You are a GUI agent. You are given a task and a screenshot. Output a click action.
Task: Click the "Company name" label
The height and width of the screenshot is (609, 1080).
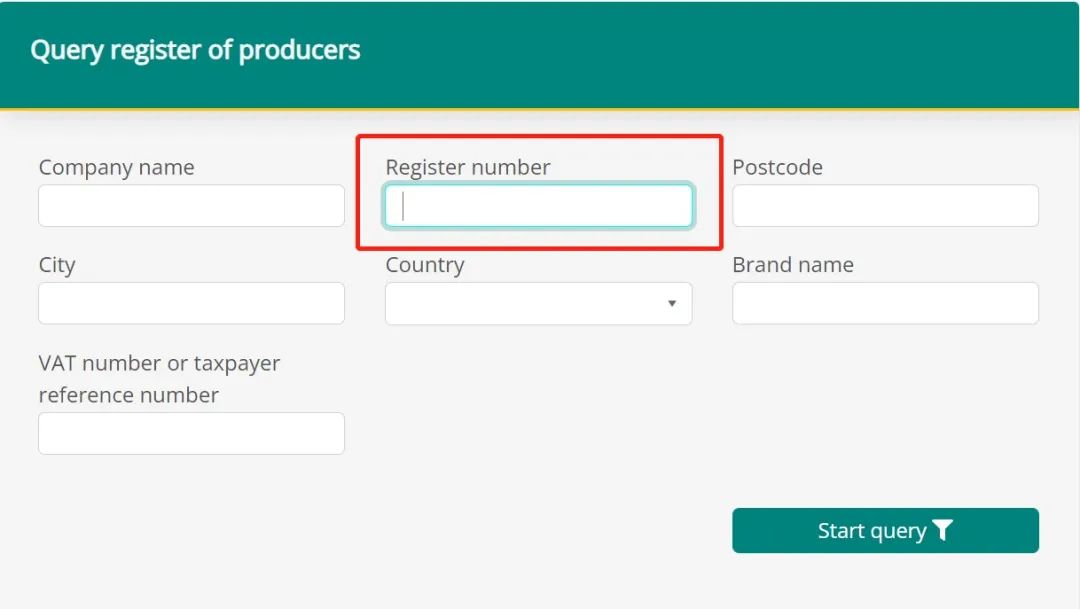[x=116, y=167]
